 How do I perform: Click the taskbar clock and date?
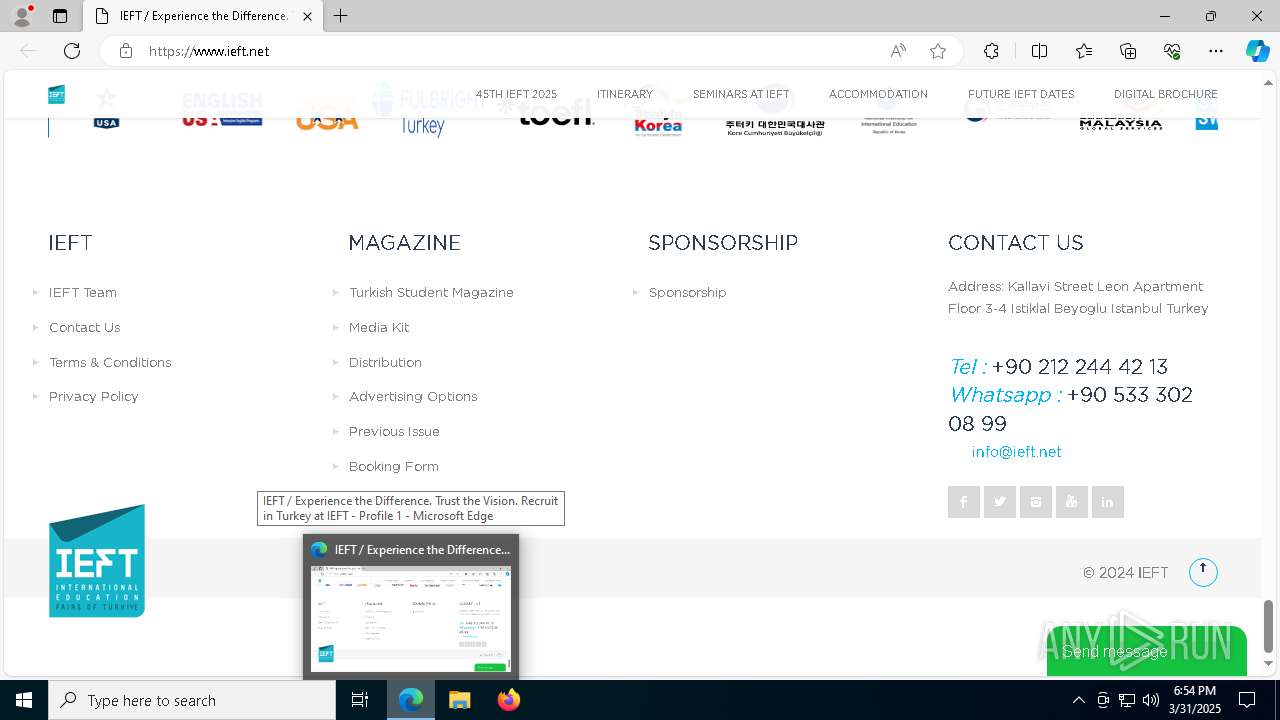pos(1195,700)
